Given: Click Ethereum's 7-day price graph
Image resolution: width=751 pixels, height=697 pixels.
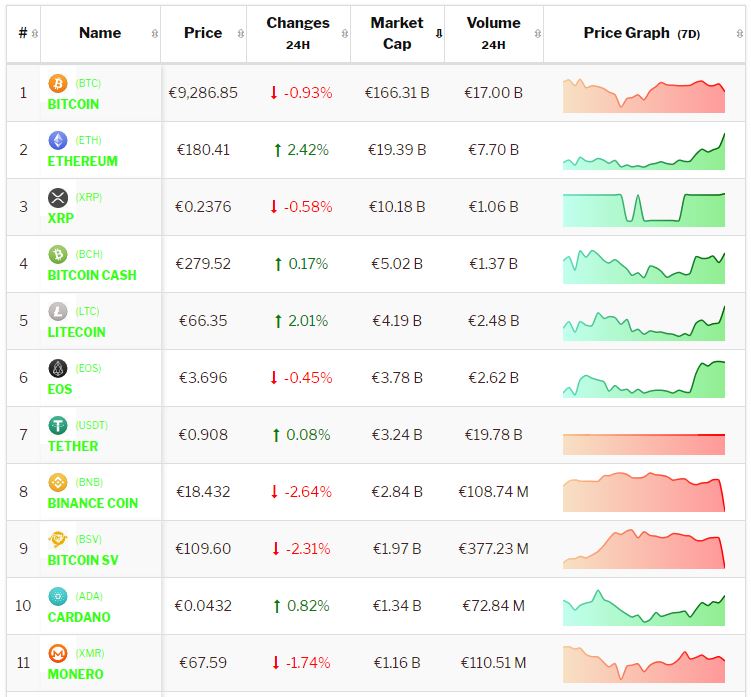Looking at the screenshot, I should (x=644, y=150).
